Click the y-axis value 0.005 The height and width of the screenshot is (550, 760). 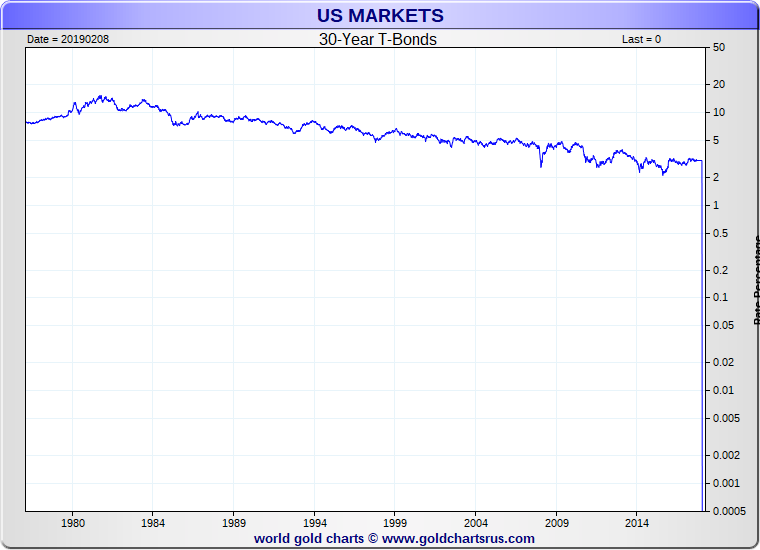(x=727, y=418)
